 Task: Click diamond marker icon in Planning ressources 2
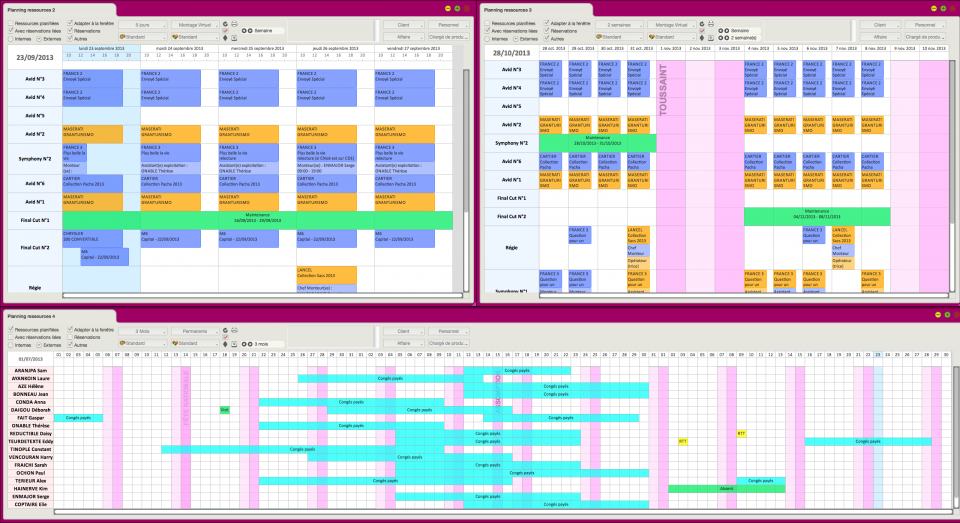point(225,38)
